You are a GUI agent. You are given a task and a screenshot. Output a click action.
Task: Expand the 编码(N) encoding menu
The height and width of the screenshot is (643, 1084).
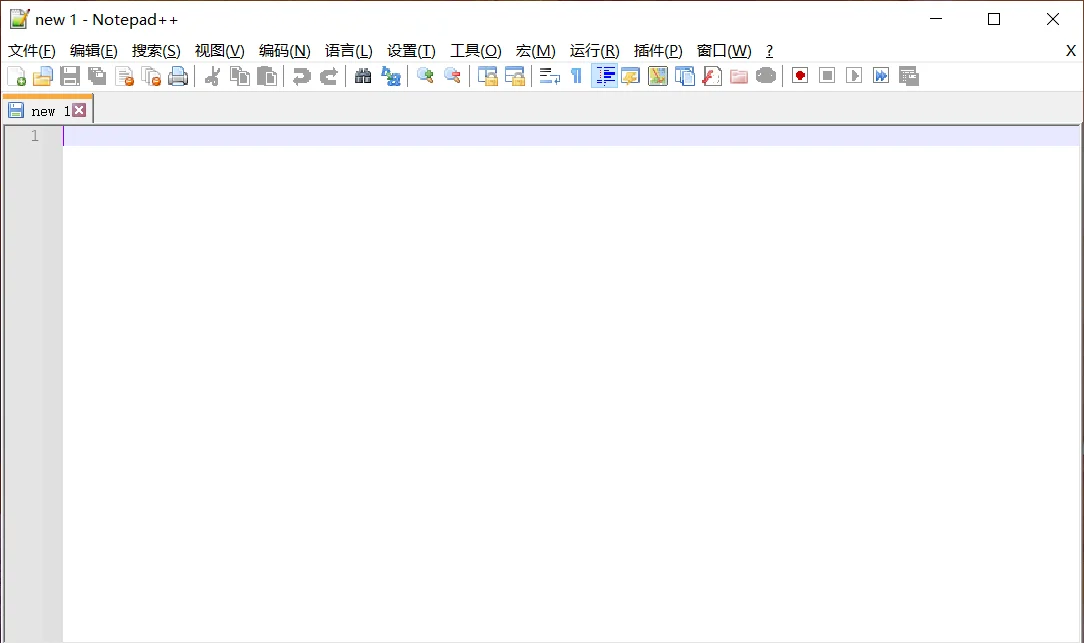click(284, 51)
